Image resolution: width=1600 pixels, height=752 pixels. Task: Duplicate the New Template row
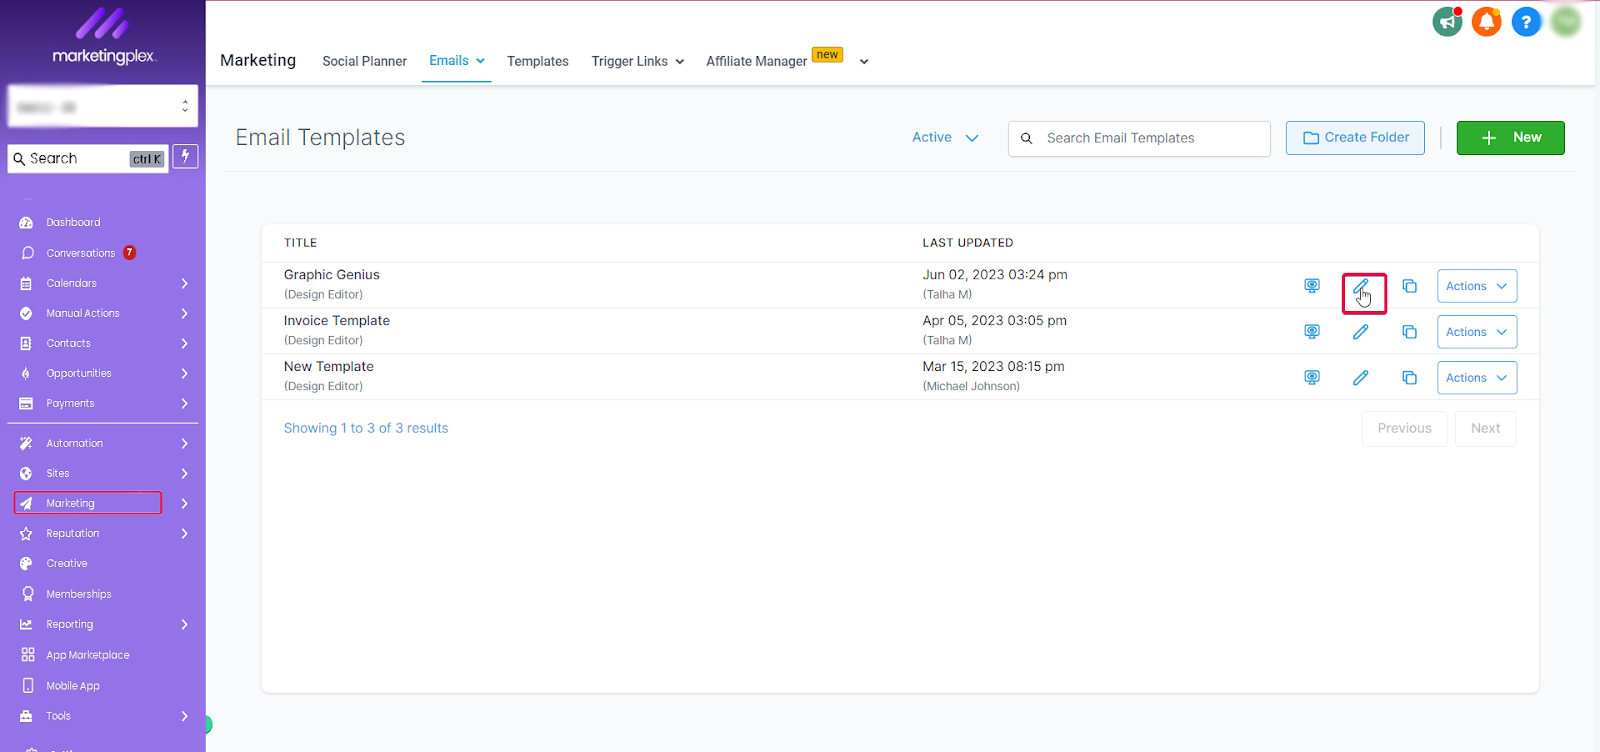pos(1409,378)
